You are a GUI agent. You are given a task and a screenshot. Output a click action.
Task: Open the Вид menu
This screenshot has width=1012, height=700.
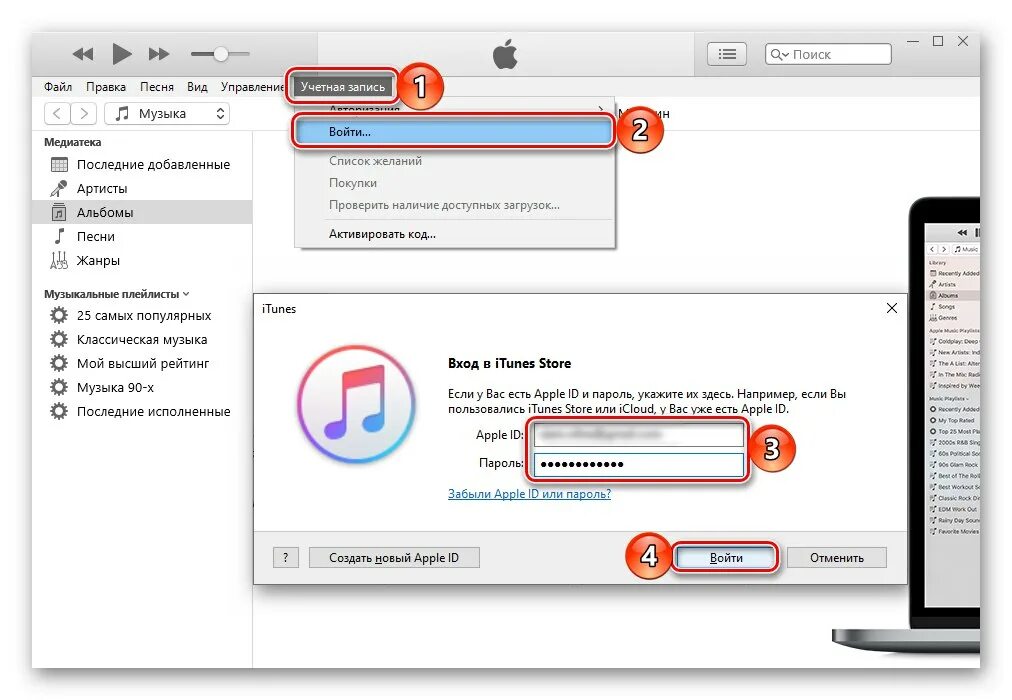click(x=197, y=86)
